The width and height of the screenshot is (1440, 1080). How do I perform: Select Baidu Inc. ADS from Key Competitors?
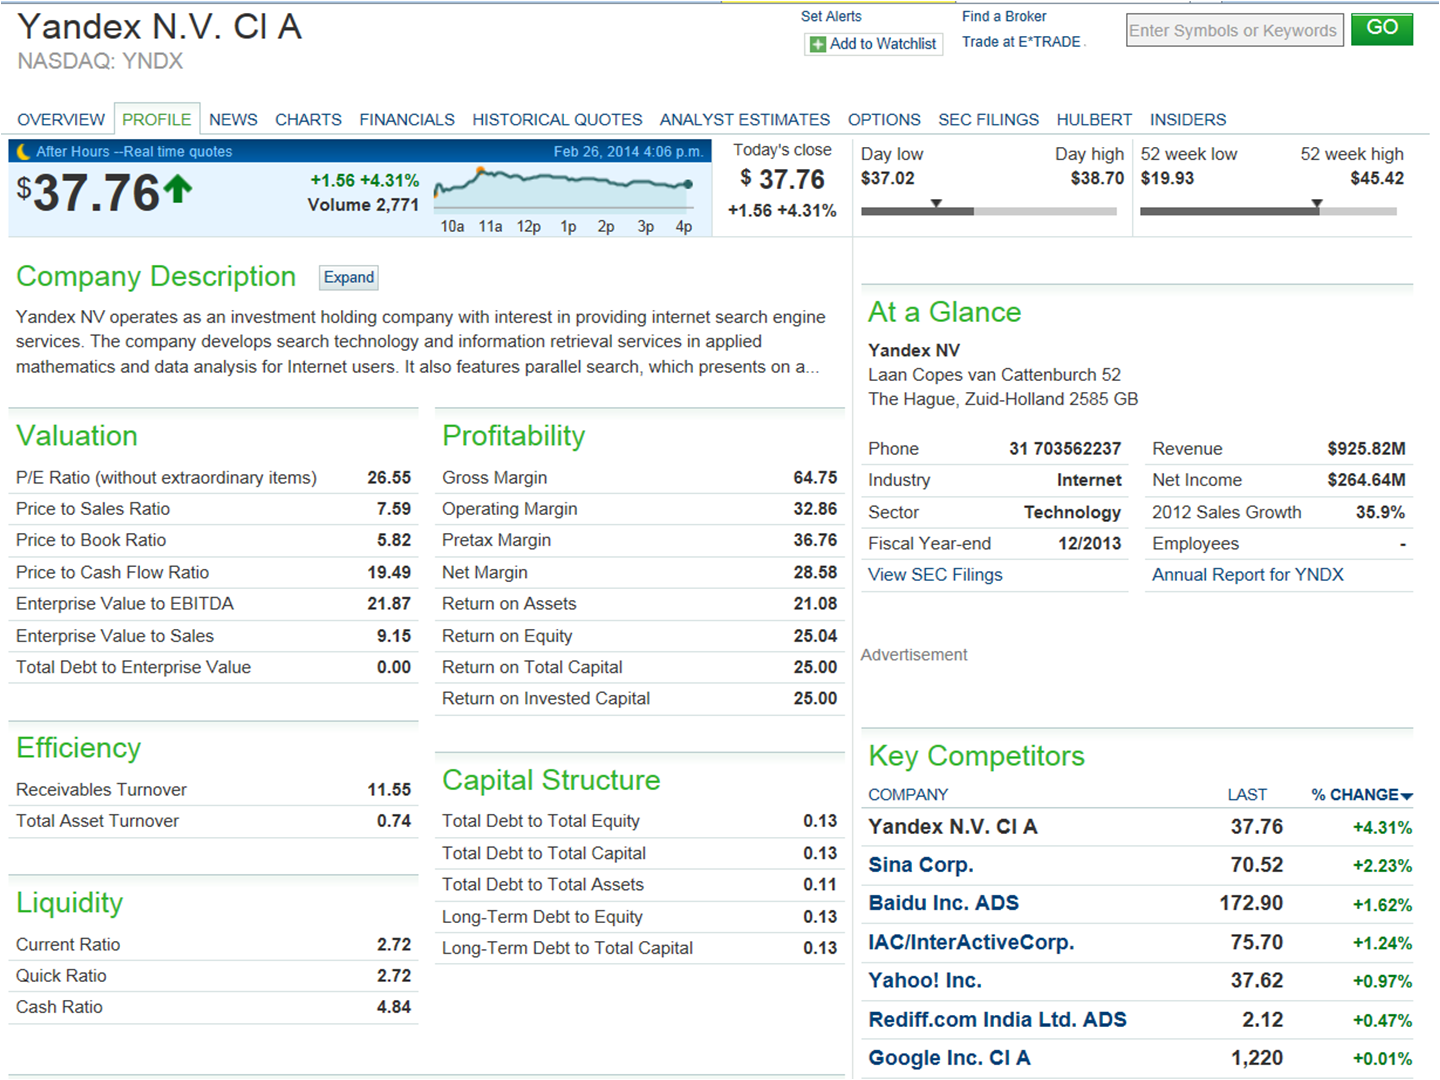point(943,902)
